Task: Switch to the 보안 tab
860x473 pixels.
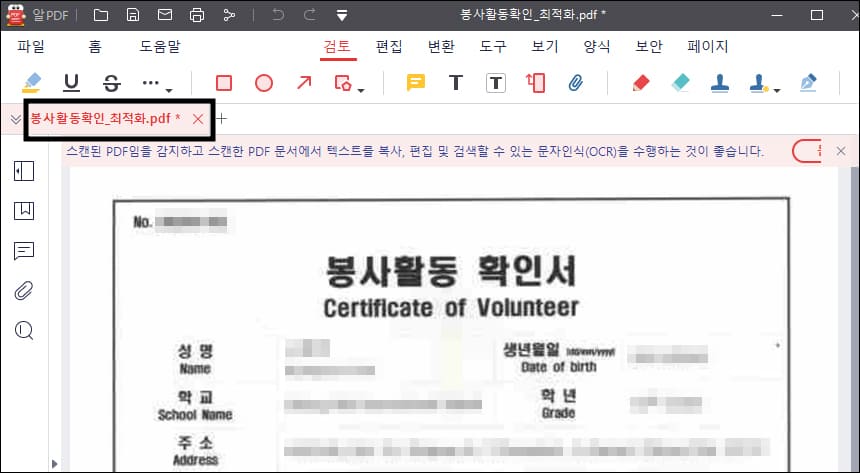Action: (x=649, y=47)
